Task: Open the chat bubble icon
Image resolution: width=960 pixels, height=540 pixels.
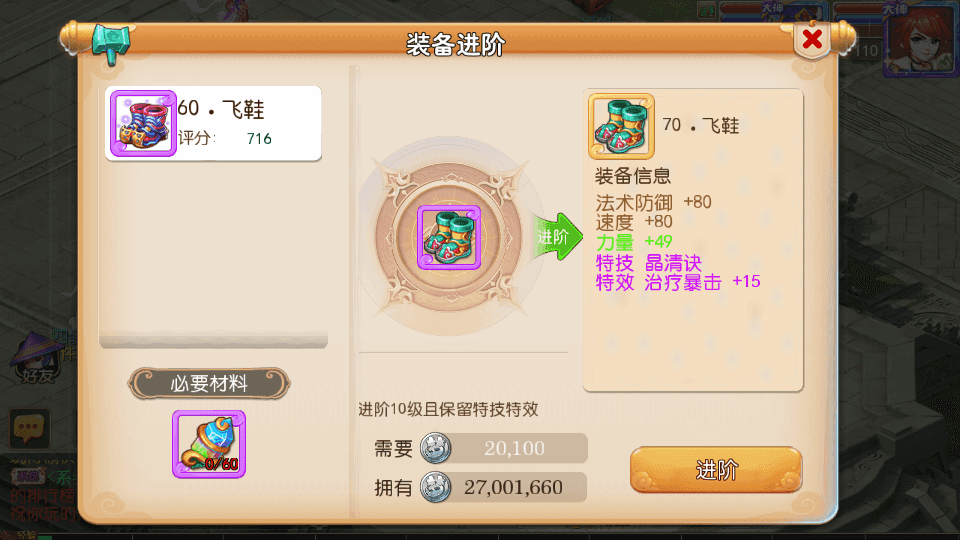Action: click(29, 428)
